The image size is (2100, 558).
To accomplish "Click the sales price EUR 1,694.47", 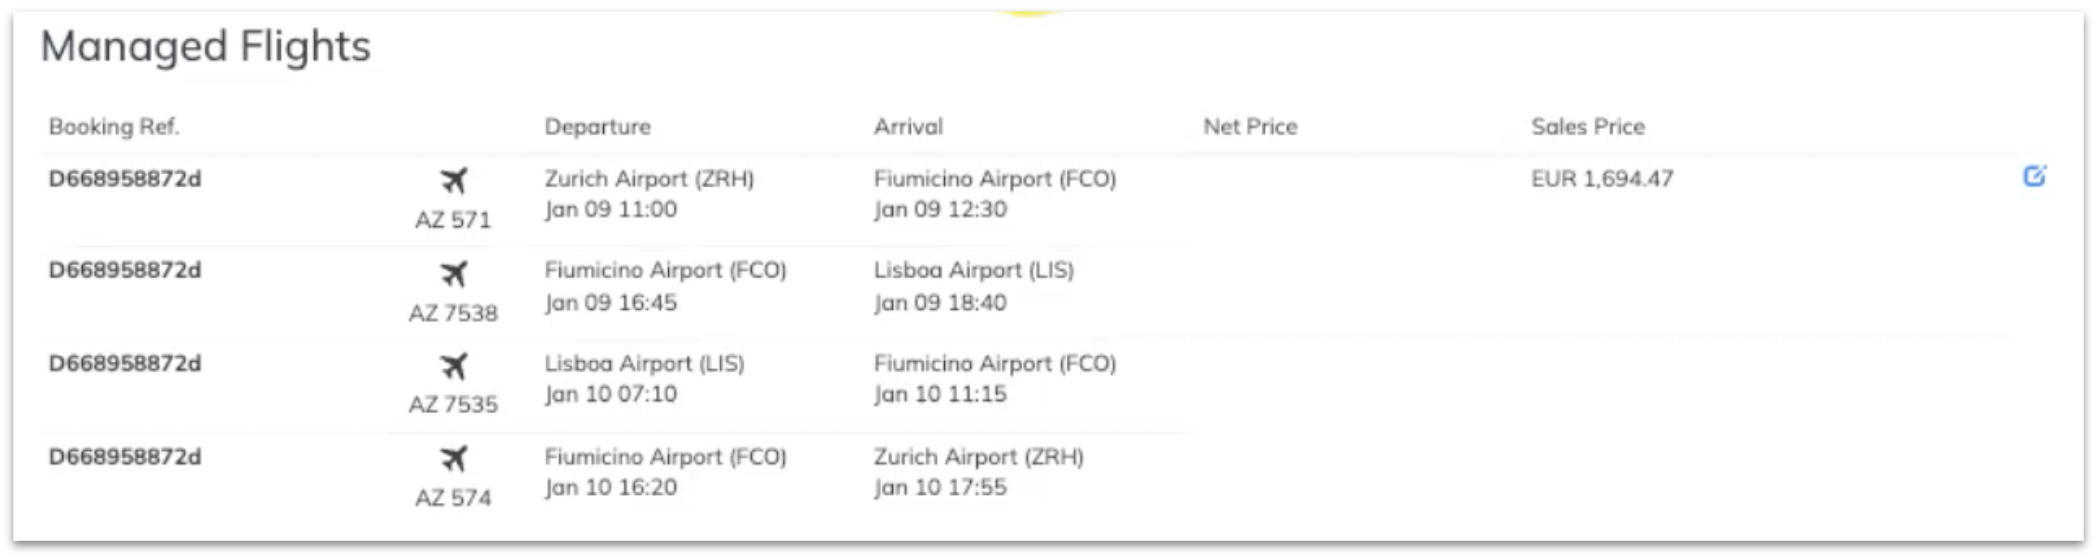I will [1602, 178].
